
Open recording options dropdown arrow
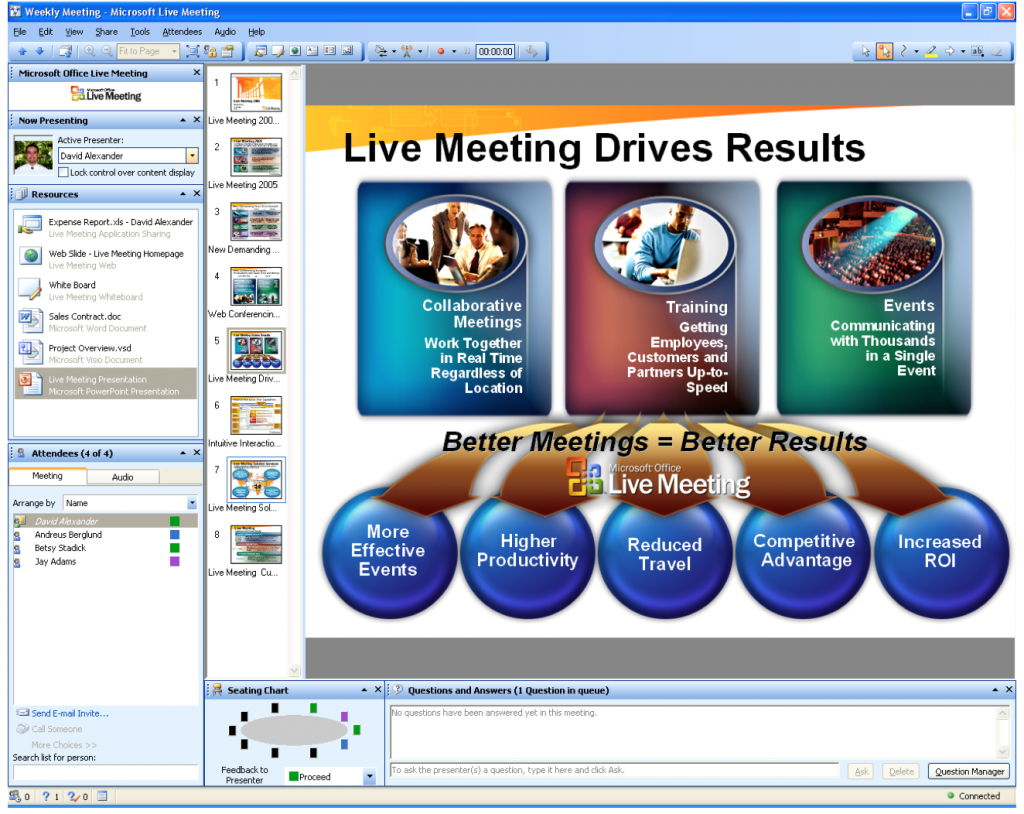click(x=454, y=51)
